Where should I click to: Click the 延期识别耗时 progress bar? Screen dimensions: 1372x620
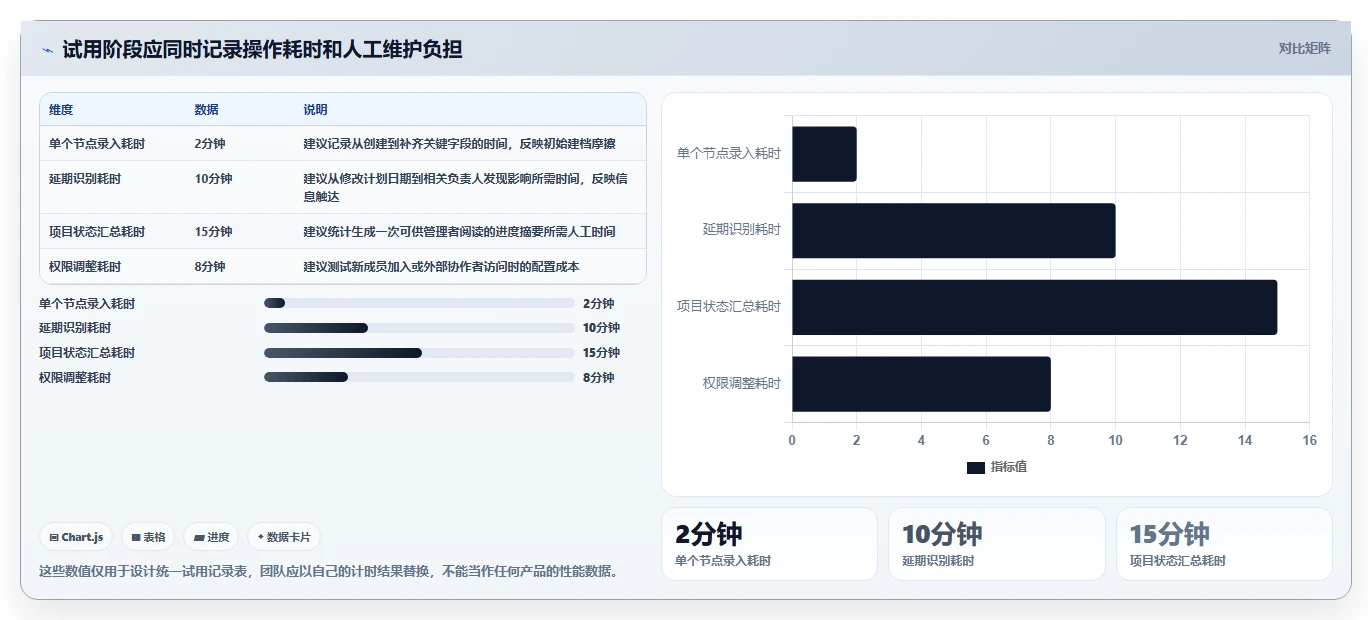[419, 328]
